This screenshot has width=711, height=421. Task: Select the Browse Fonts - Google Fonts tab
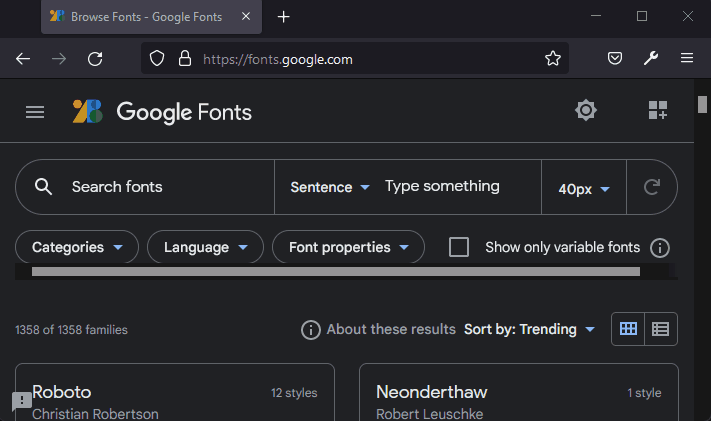click(151, 17)
